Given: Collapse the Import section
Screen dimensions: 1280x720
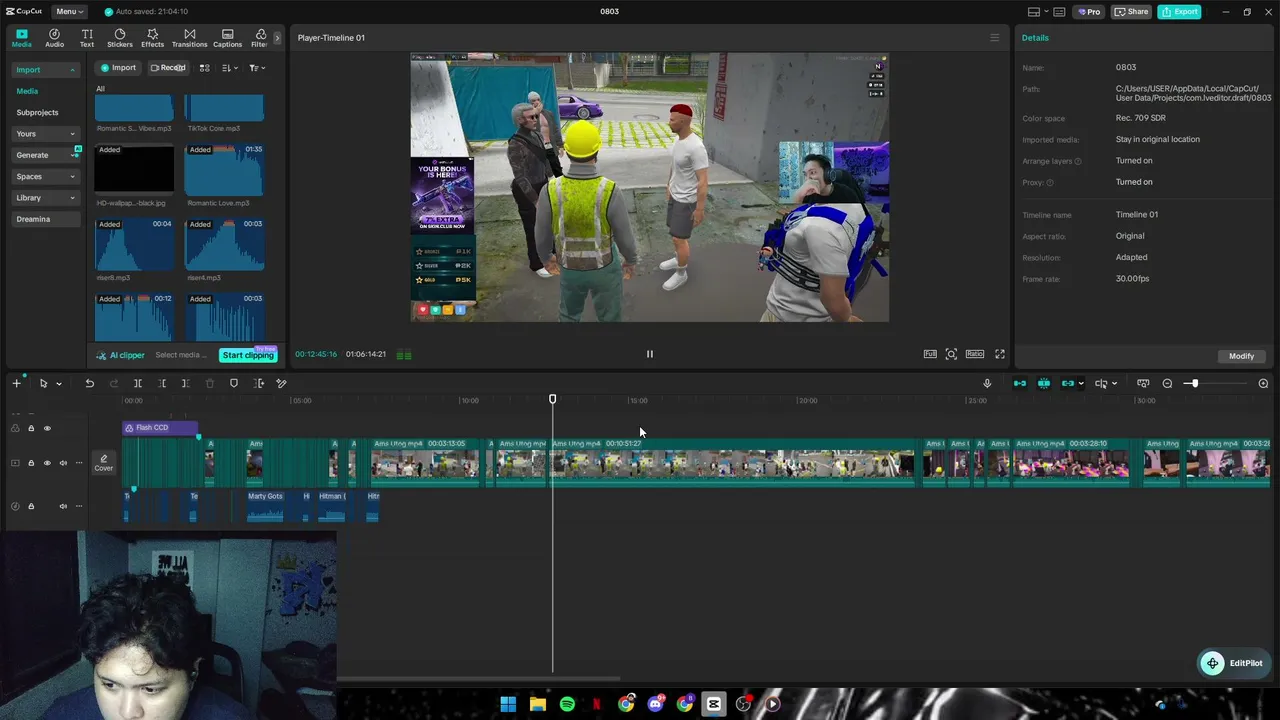Looking at the screenshot, I should (x=45, y=70).
